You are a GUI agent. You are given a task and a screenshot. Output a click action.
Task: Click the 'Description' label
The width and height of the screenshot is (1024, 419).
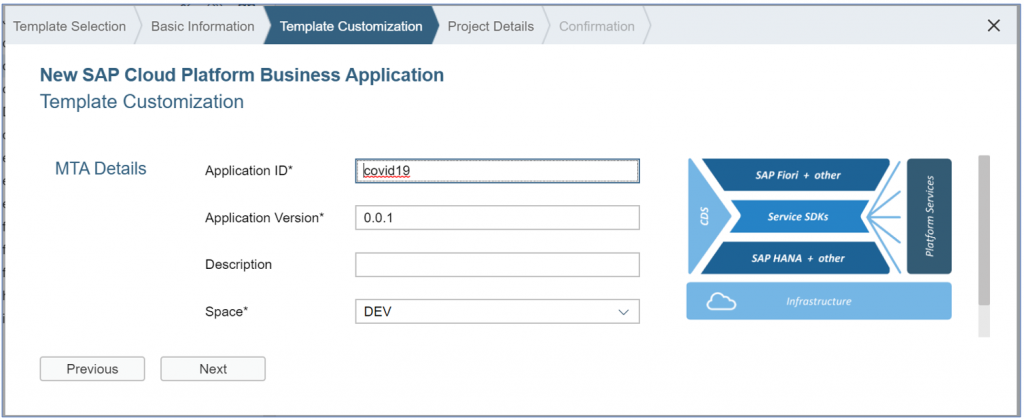238,265
